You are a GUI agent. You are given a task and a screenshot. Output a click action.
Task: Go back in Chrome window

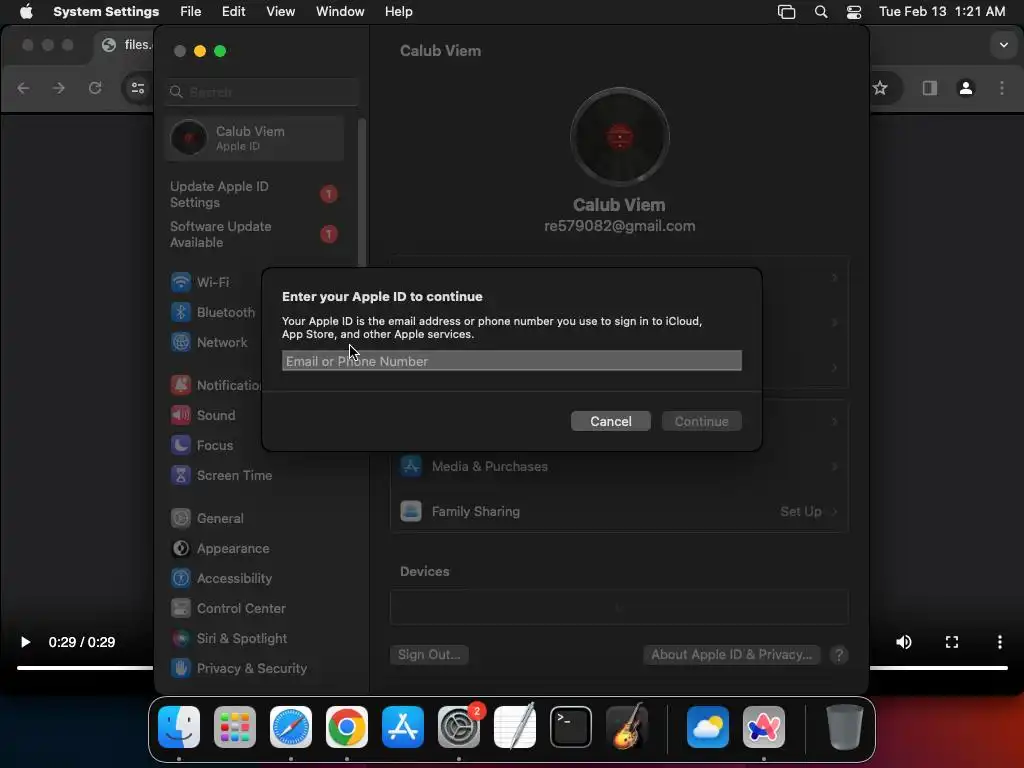tap(24, 88)
